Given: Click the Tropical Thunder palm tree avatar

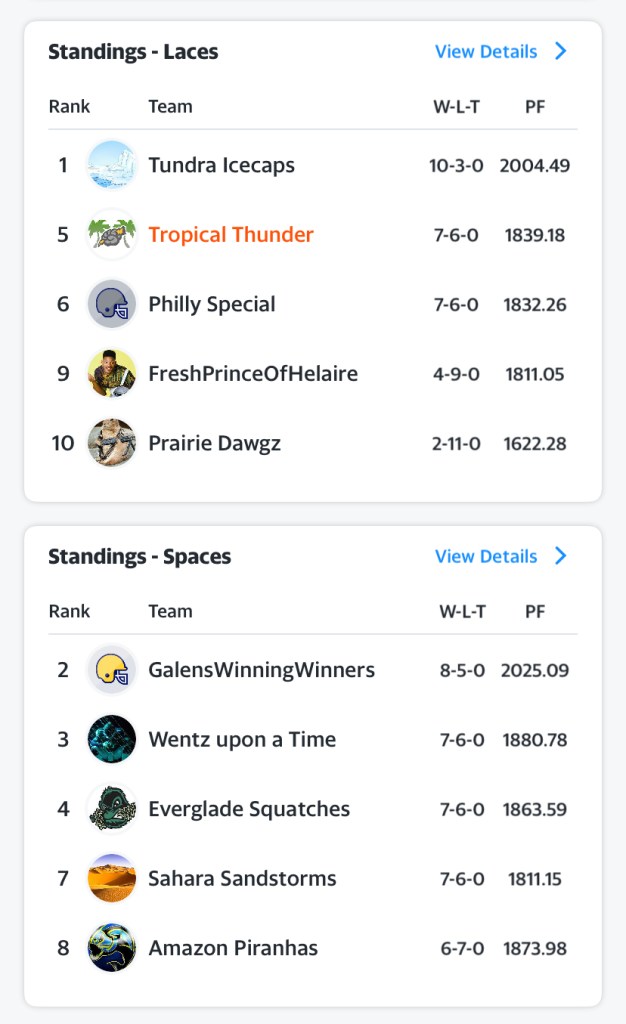Looking at the screenshot, I should click(111, 235).
